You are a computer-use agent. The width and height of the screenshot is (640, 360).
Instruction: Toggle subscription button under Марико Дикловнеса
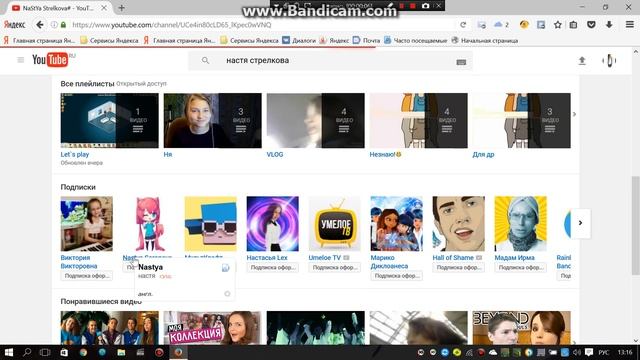[397, 276]
